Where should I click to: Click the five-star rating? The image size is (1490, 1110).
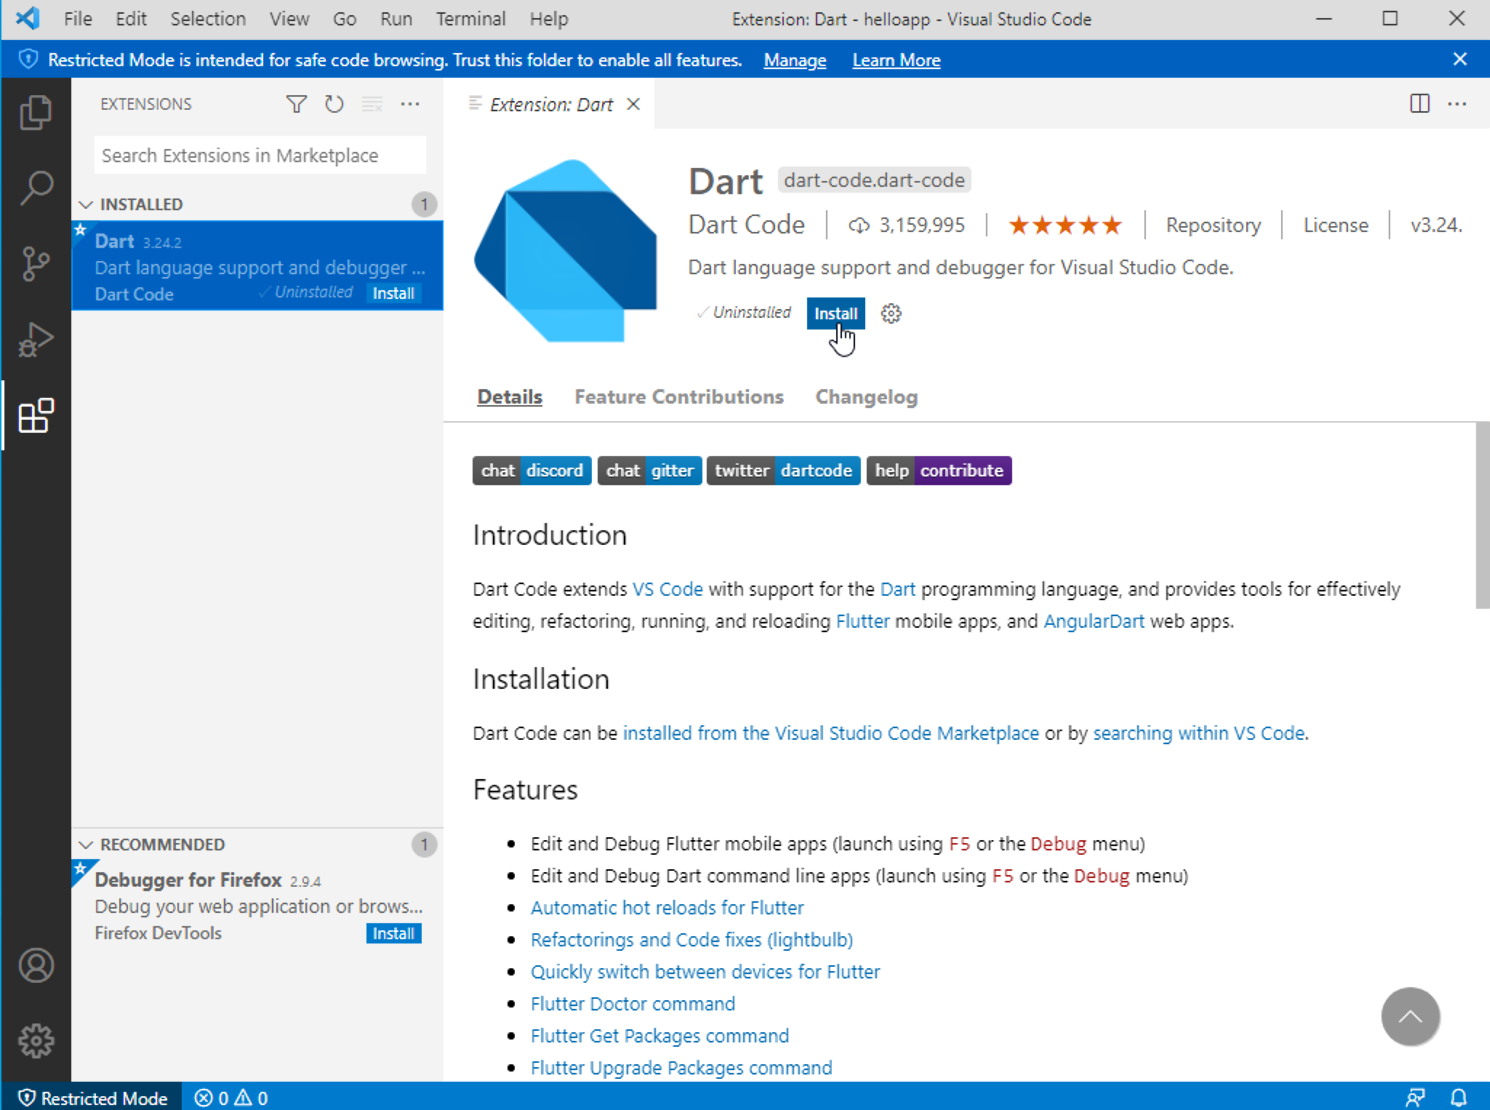(1065, 225)
